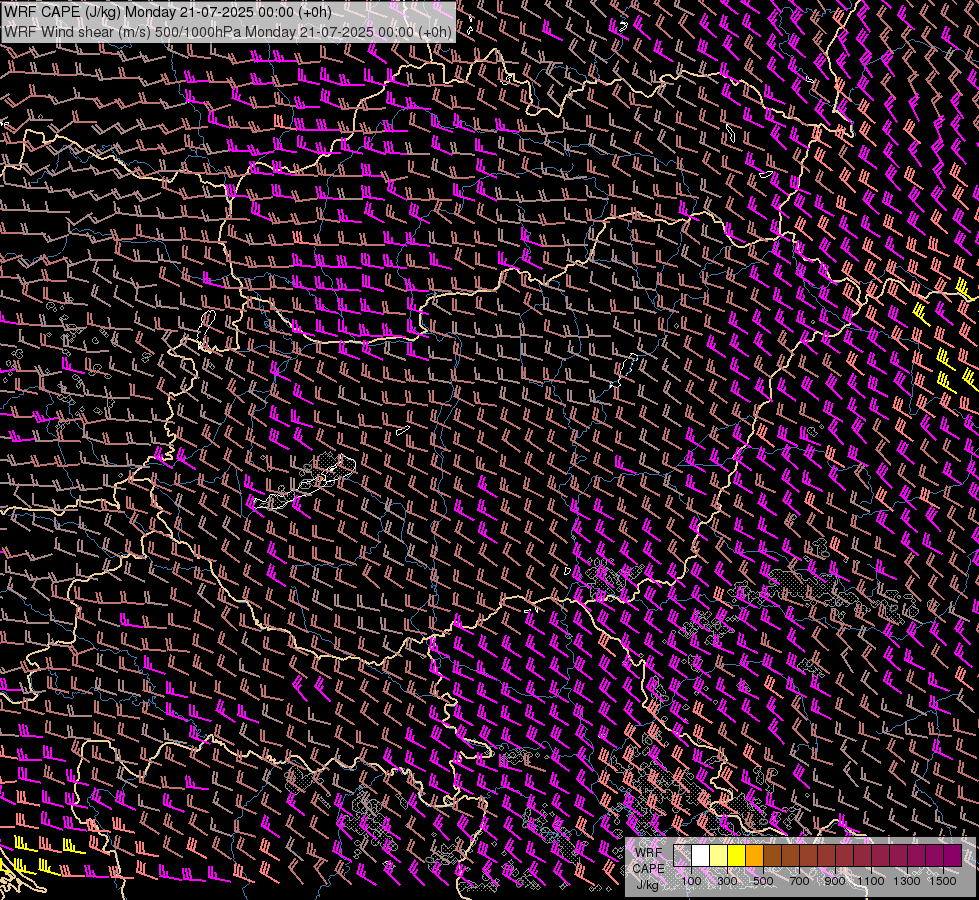Select the pale yellow CAPE legend swatch
This screenshot has height=900, width=979.
tap(719, 855)
